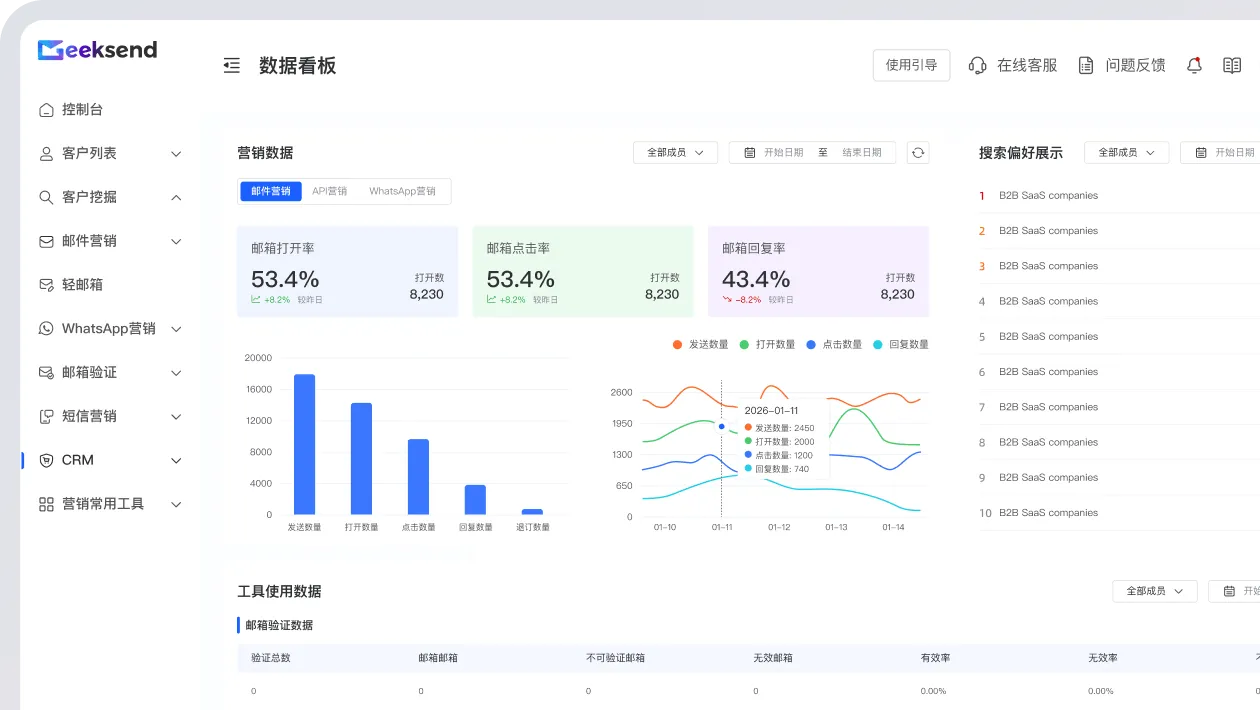Screen dimensions: 1260x710
Task: Open 全部成员 dropdown in 搜索偏好展示
Action: coord(1127,153)
